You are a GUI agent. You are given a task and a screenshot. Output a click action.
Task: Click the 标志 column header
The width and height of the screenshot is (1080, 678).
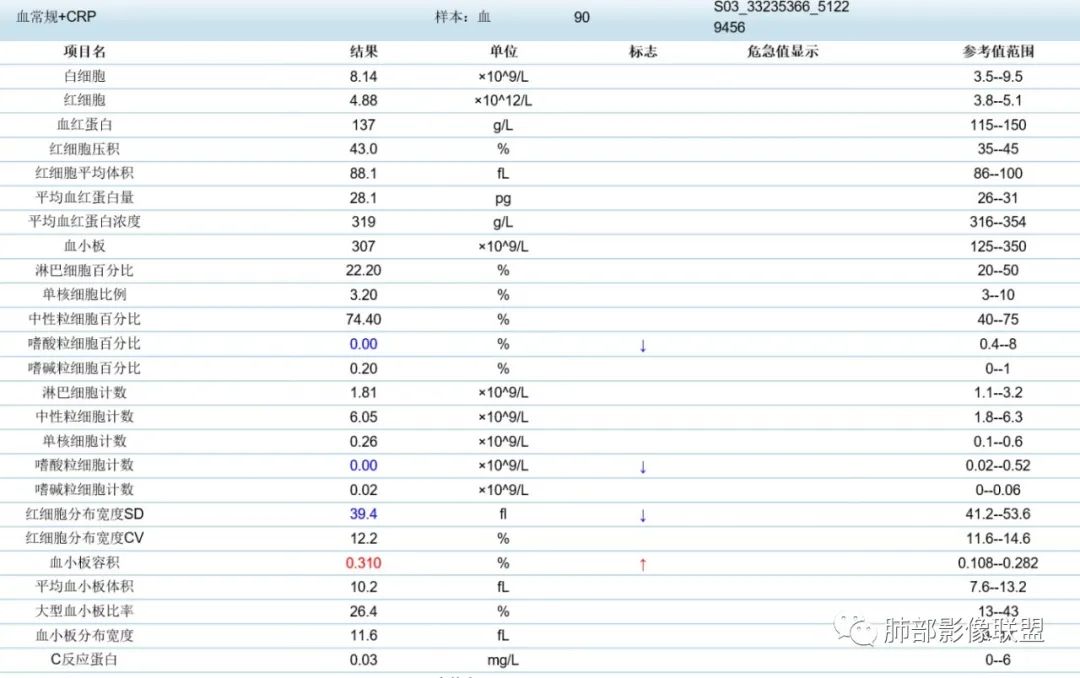(x=643, y=52)
